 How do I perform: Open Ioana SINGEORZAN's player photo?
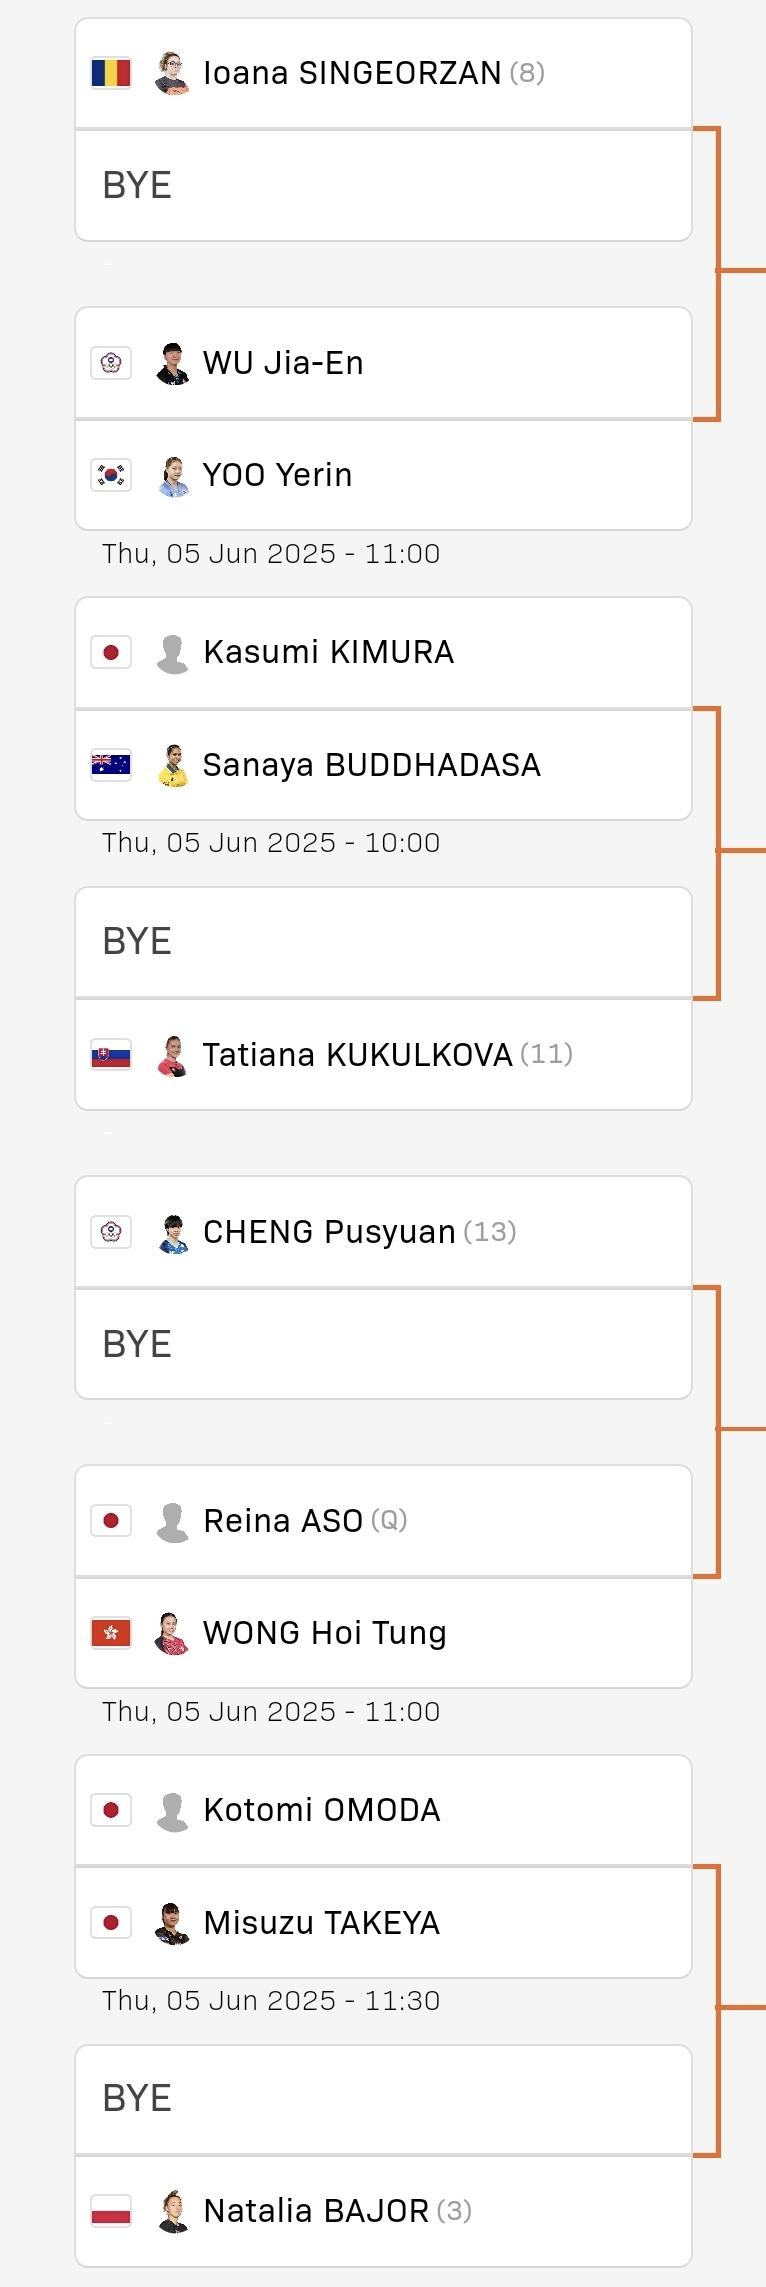[x=173, y=73]
